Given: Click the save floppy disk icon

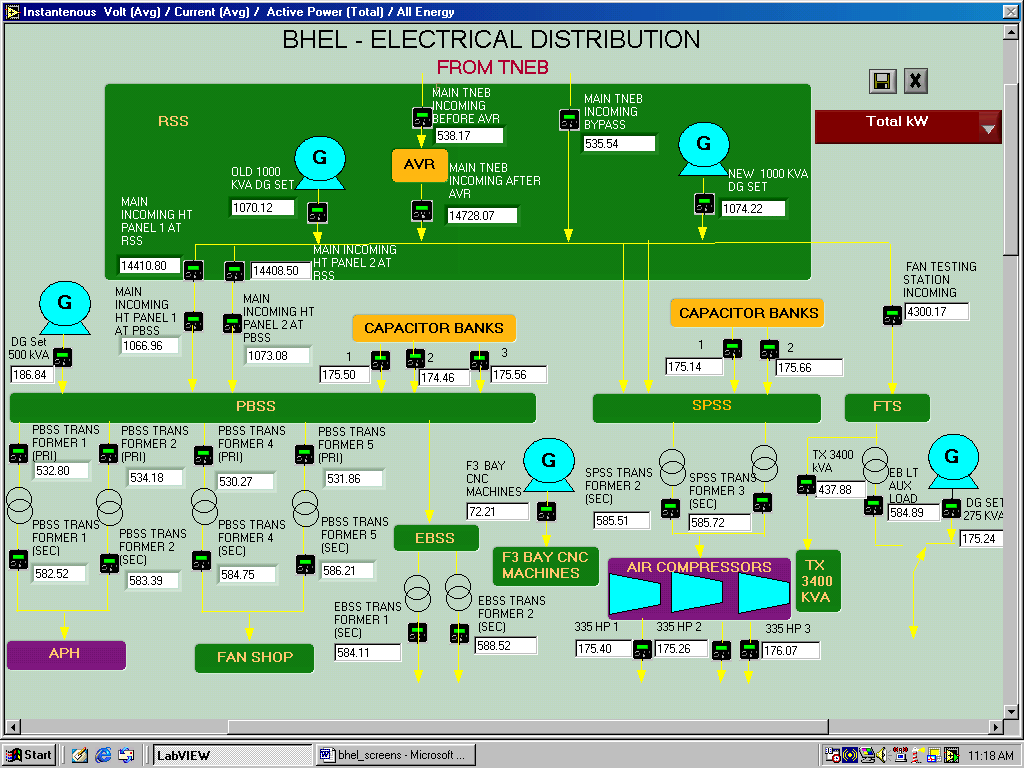Looking at the screenshot, I should (x=882, y=81).
